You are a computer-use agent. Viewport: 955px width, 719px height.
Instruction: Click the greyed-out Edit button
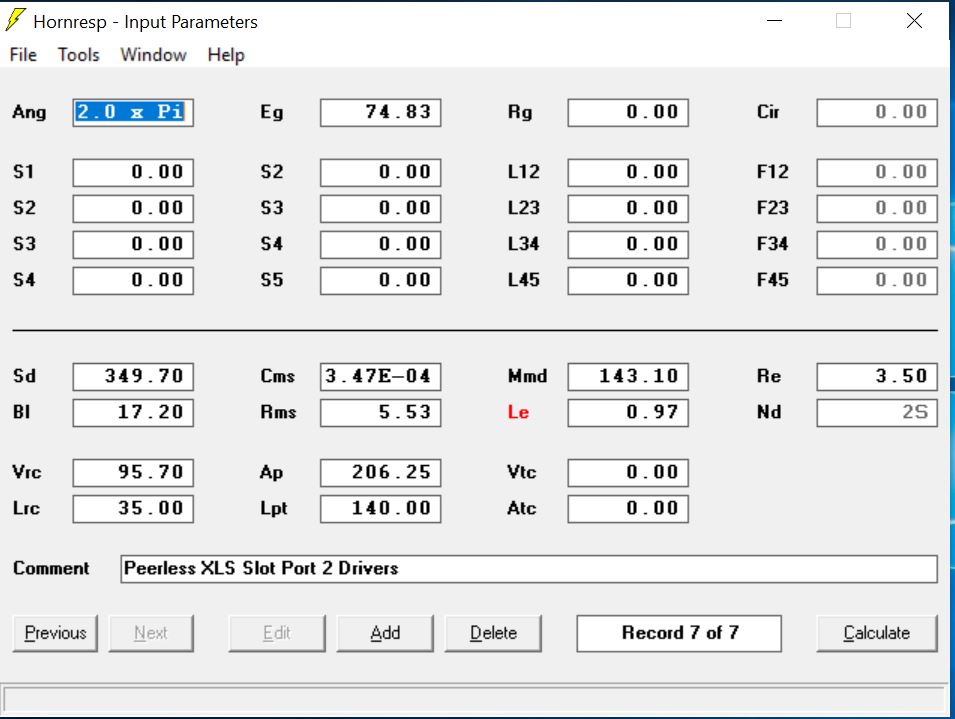[277, 633]
